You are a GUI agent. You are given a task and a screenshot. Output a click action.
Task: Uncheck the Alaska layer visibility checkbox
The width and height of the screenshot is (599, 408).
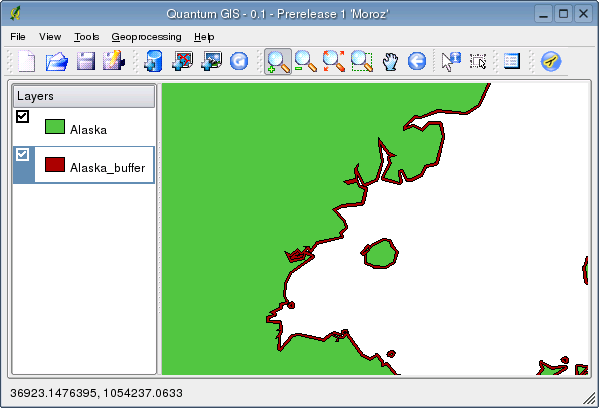23,117
